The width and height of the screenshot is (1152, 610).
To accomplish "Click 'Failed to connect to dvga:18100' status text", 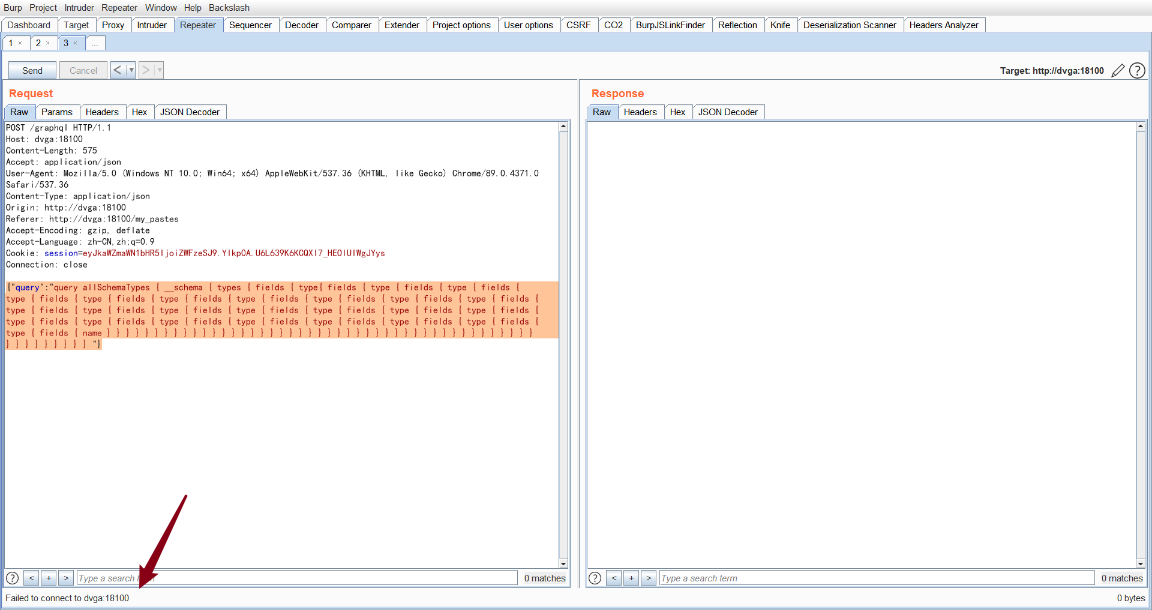I will tap(67, 598).
